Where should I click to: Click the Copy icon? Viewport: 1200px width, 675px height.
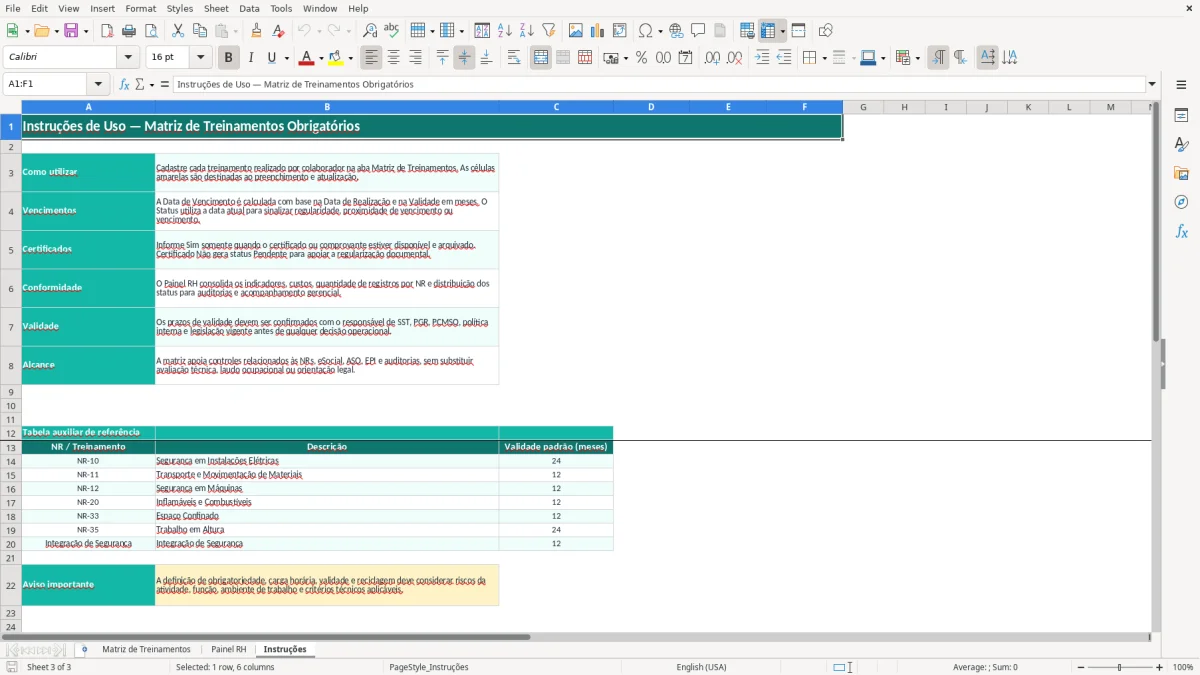(x=200, y=31)
